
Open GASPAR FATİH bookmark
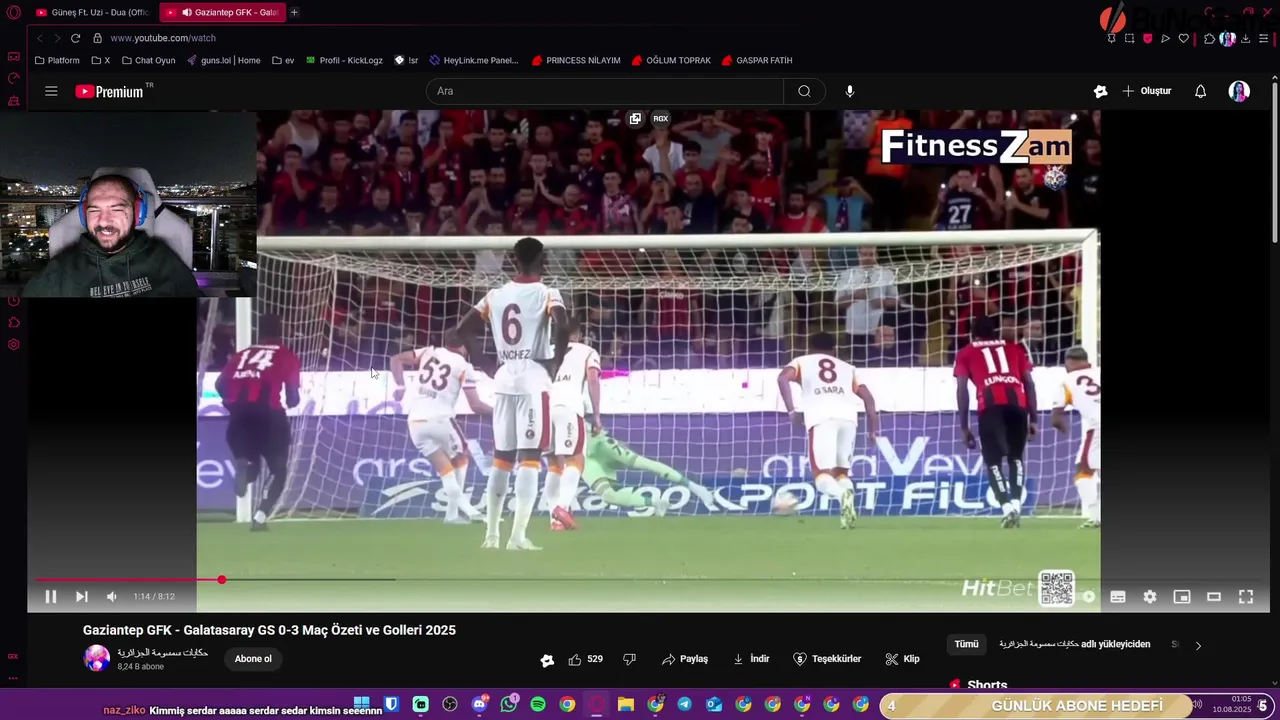[757, 60]
